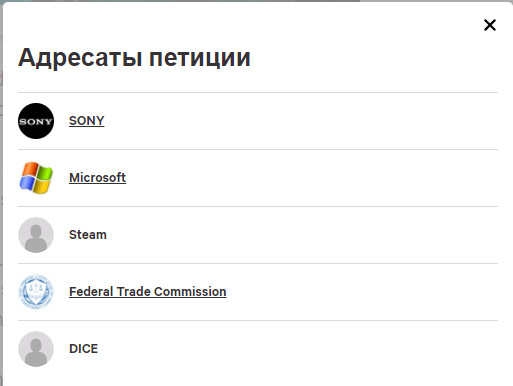Open the Microsoft recipient link
This screenshot has height=386, width=513.
click(x=97, y=178)
